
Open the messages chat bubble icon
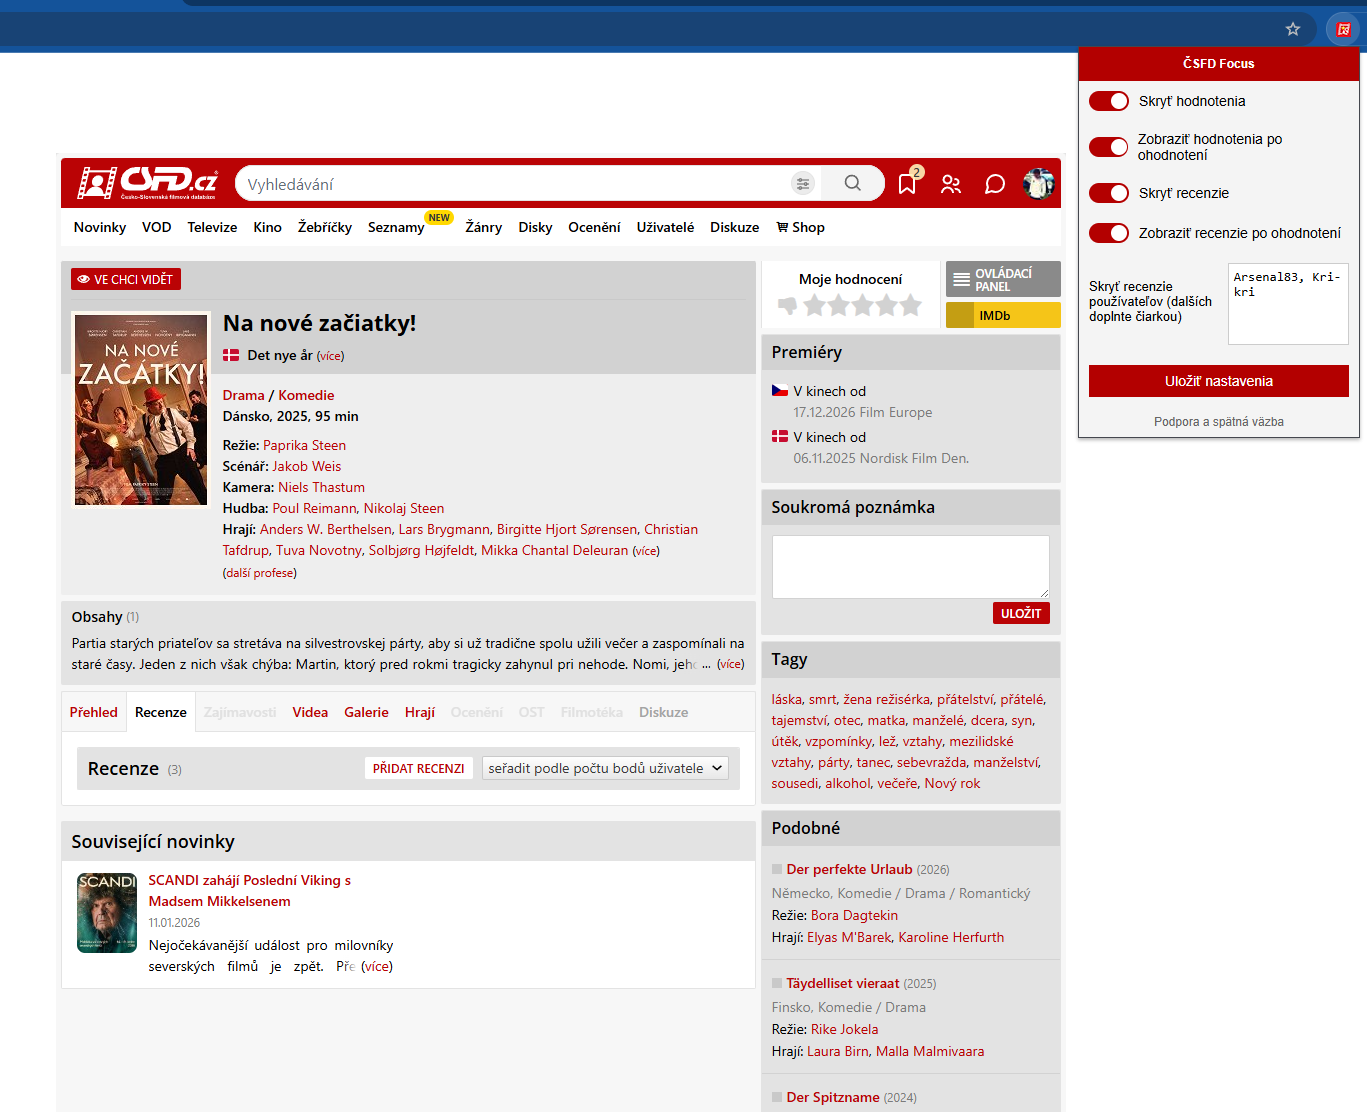pos(994,184)
